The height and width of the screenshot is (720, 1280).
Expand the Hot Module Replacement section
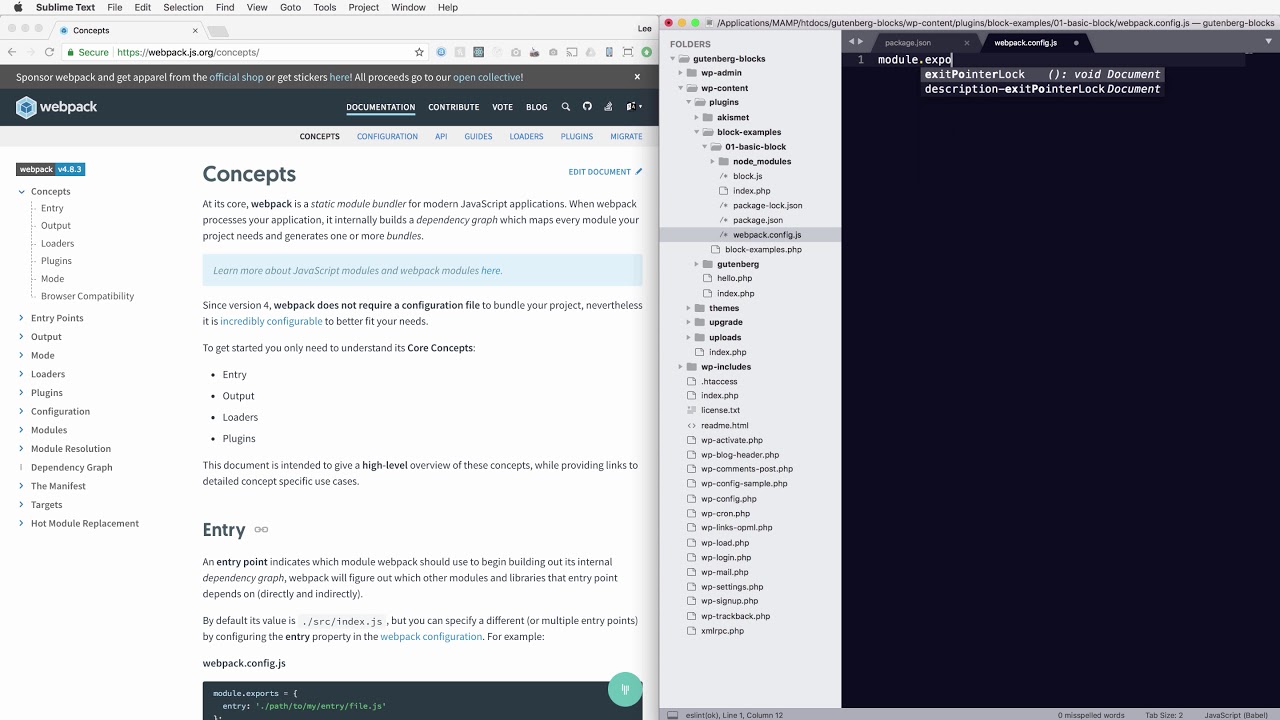pyautogui.click(x=21, y=523)
